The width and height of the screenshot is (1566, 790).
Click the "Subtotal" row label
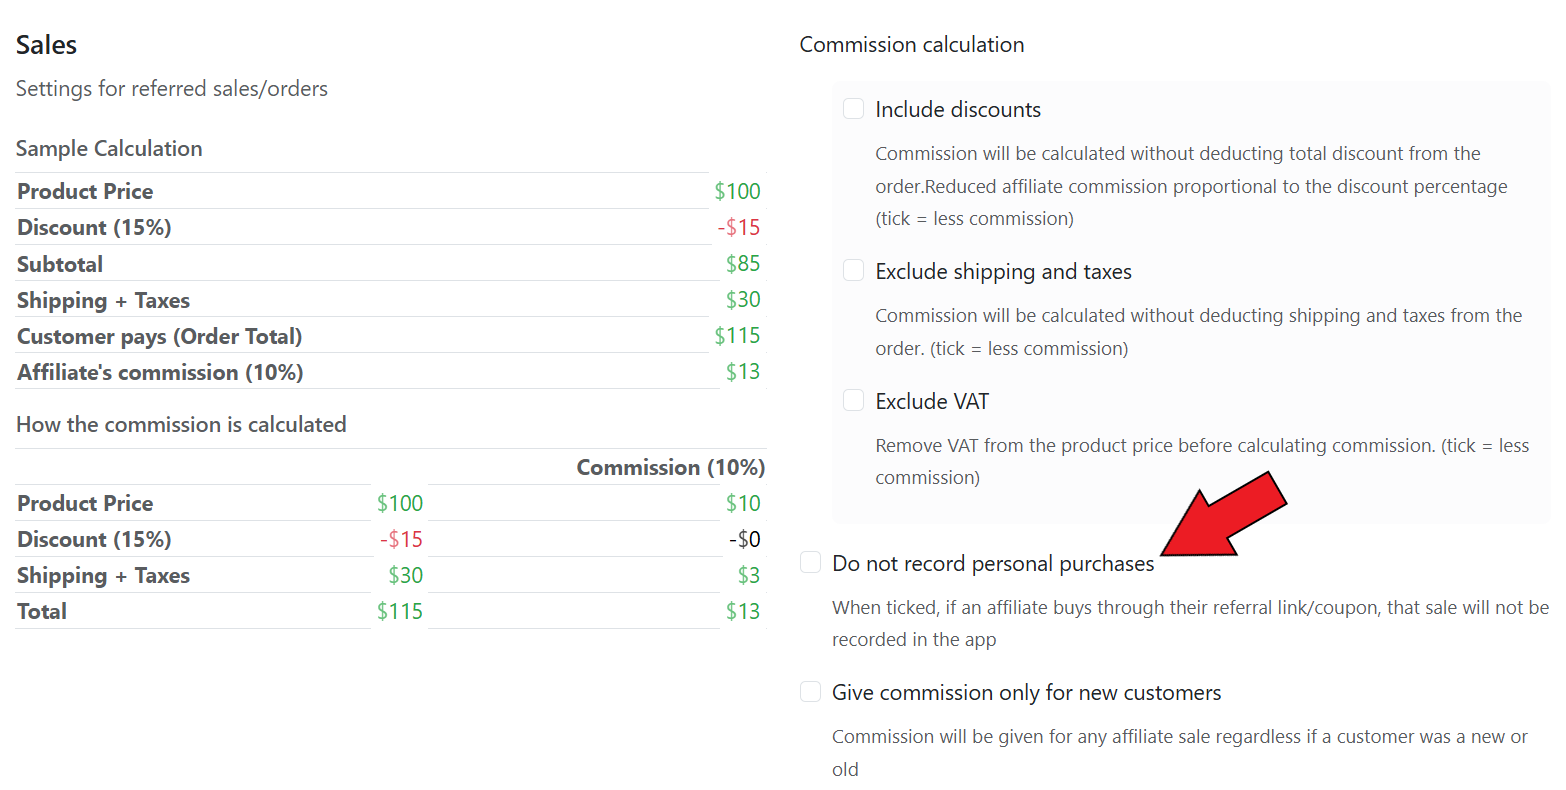(60, 265)
